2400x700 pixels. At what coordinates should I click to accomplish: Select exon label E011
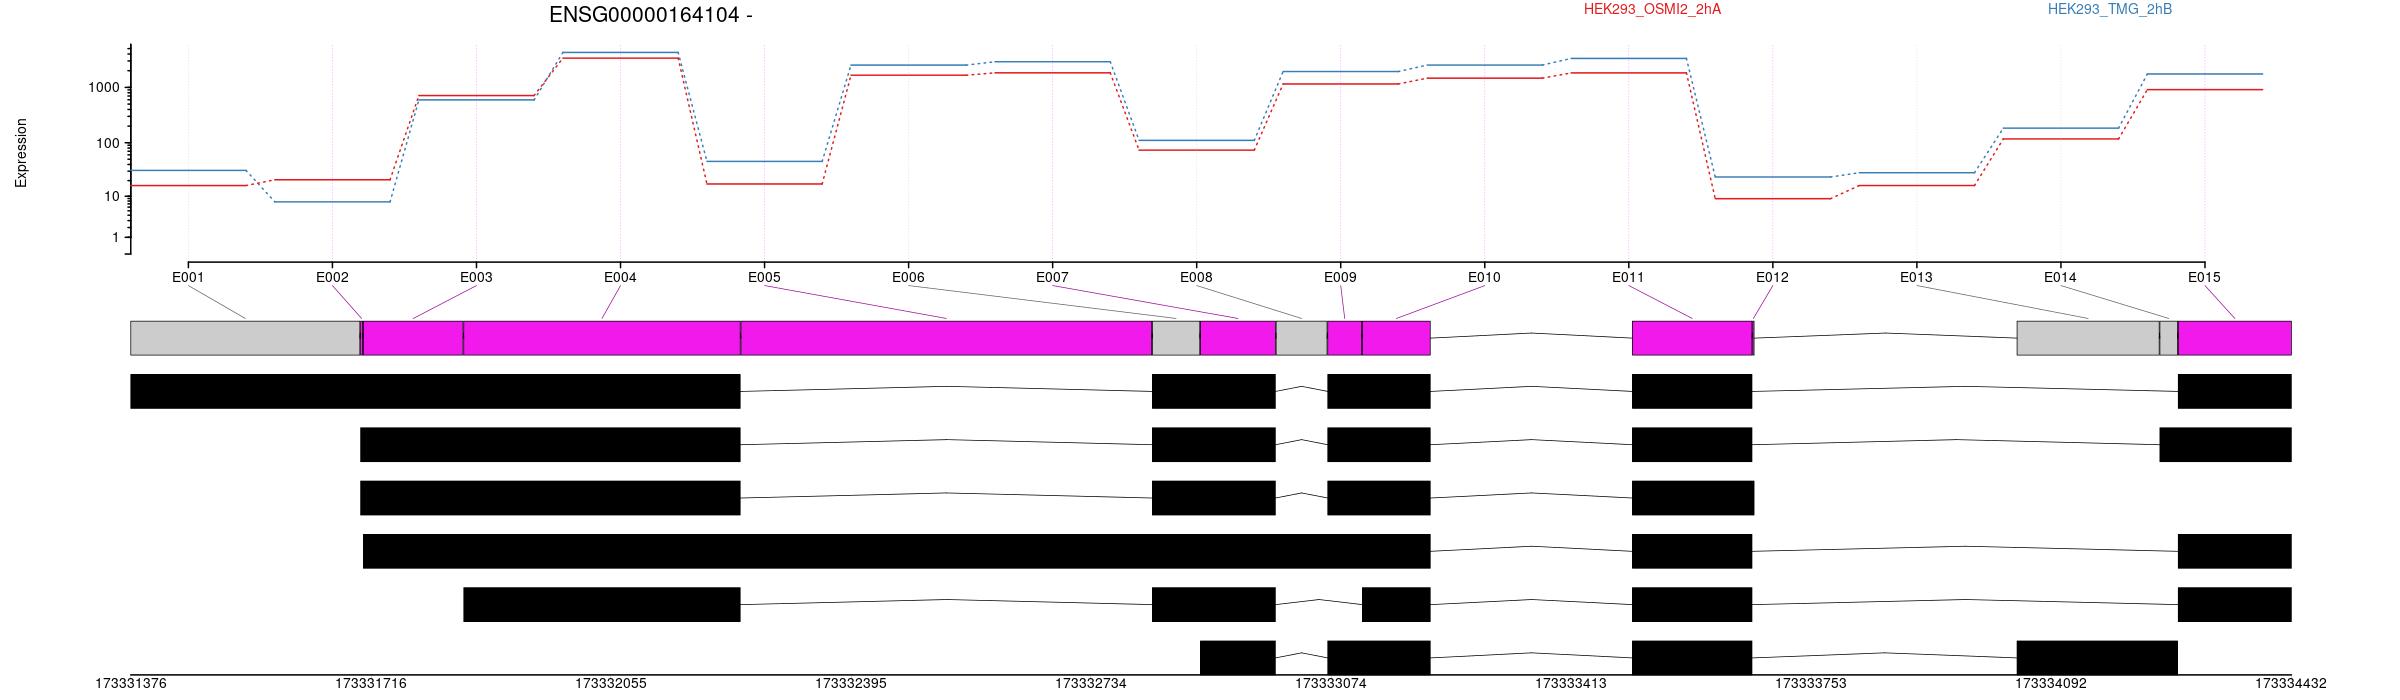(x=1628, y=277)
